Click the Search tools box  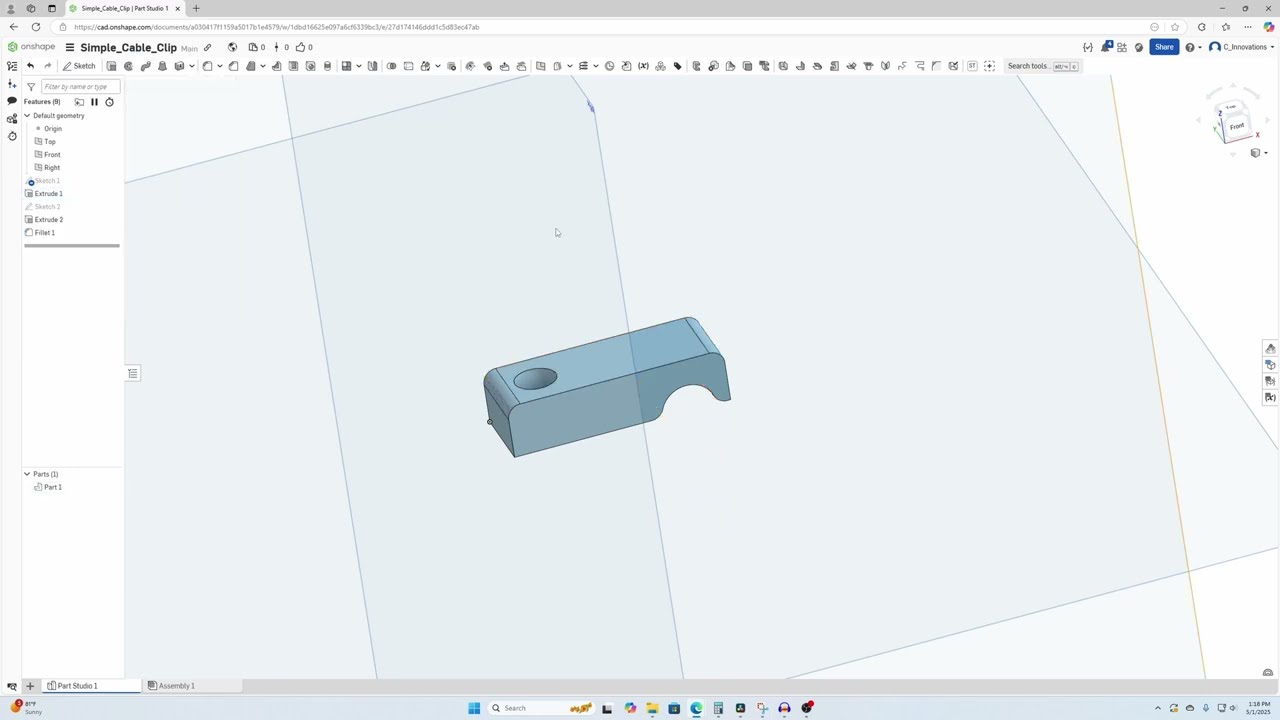coord(1042,66)
